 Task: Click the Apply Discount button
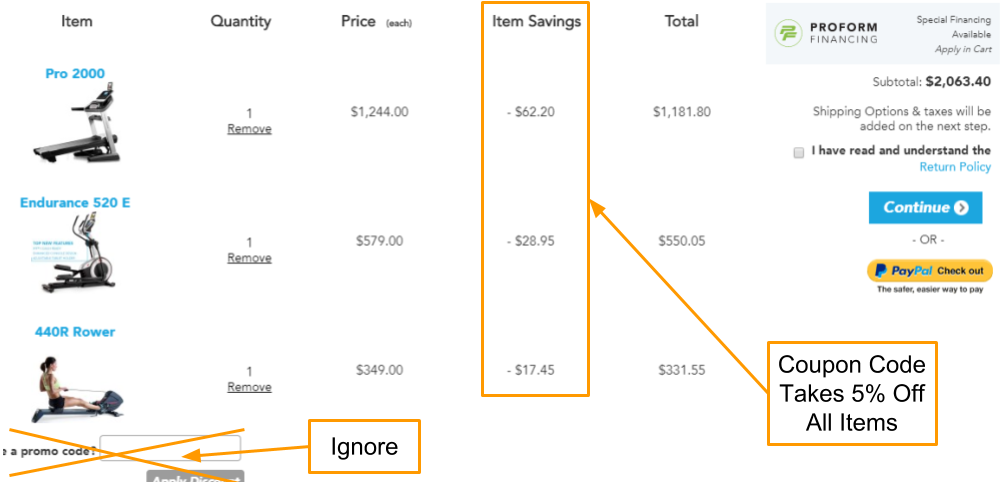(195, 477)
